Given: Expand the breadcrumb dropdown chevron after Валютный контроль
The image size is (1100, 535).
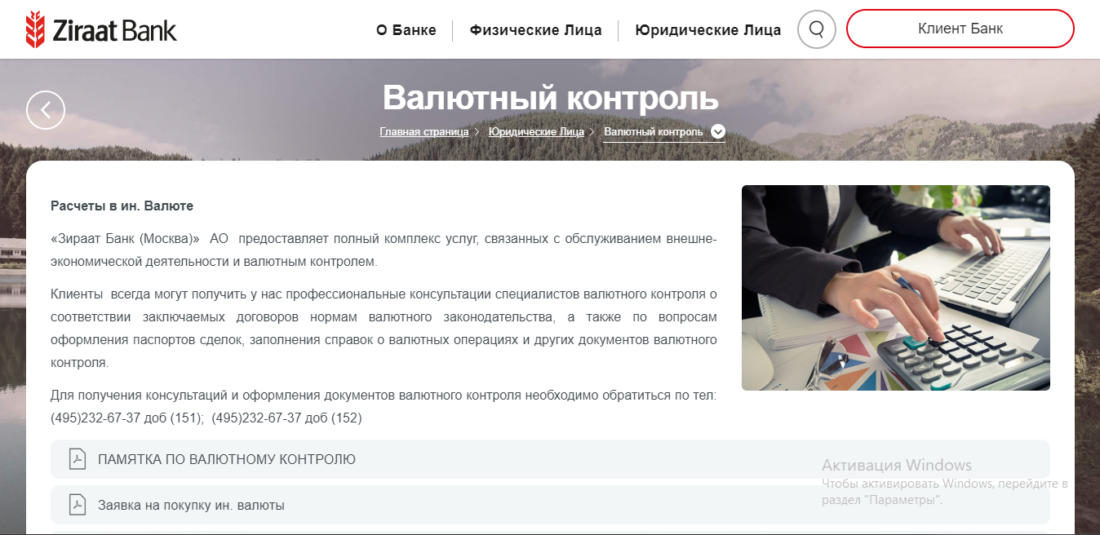Looking at the screenshot, I should pos(718,132).
